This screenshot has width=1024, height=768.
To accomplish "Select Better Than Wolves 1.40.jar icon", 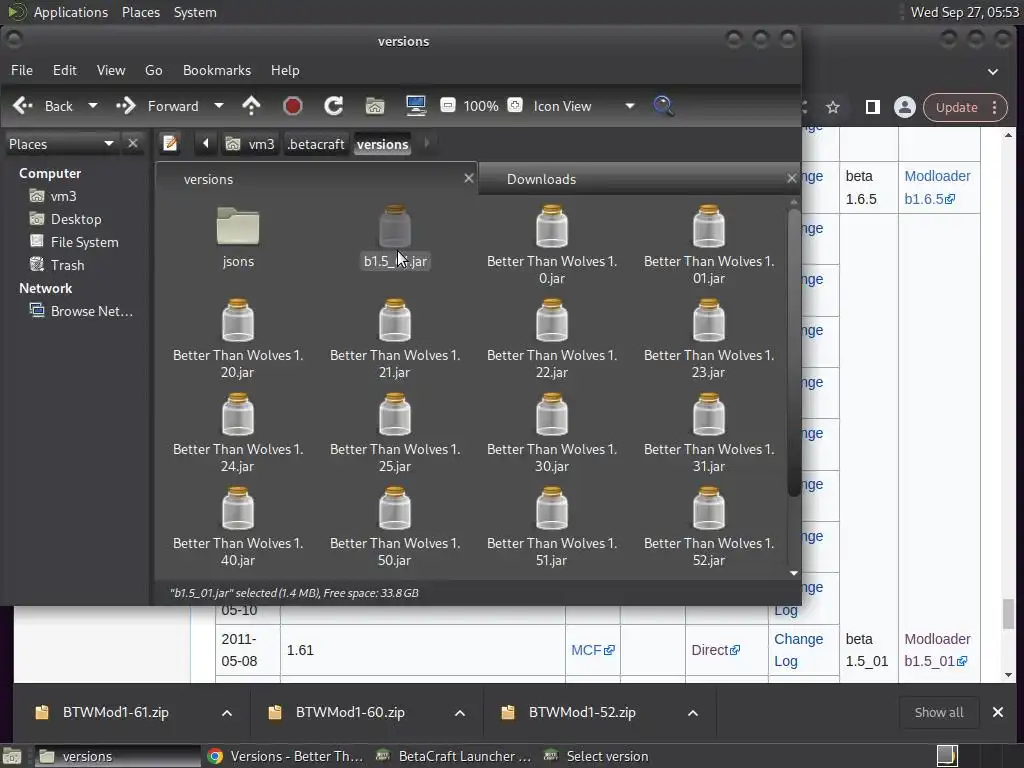I will [238, 509].
